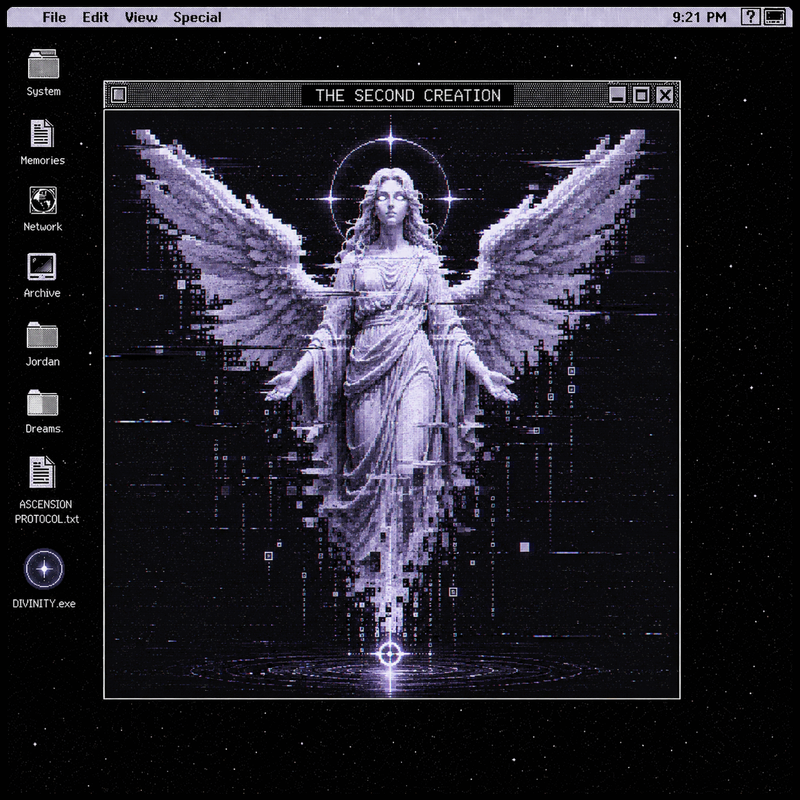
Task: Open the Dreams folder icon
Action: (x=43, y=403)
